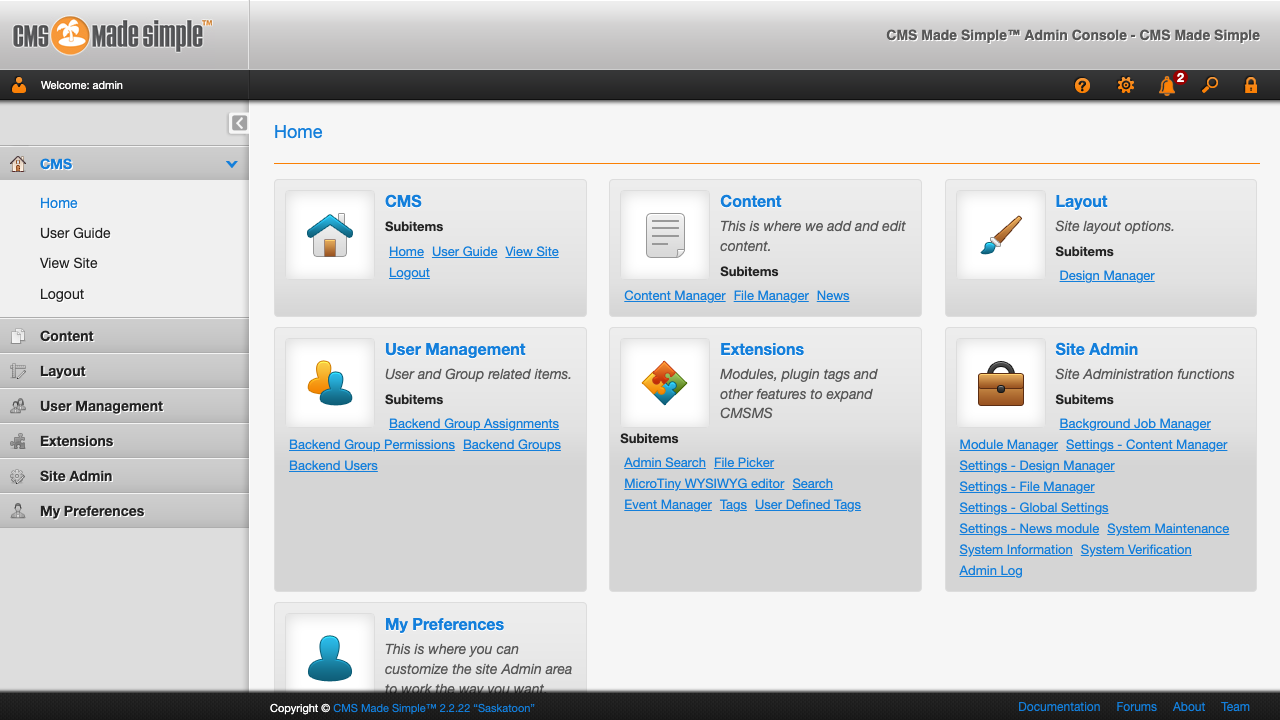The height and width of the screenshot is (720, 1280).
Task: Open the User Management card heading link
Action: pos(455,349)
